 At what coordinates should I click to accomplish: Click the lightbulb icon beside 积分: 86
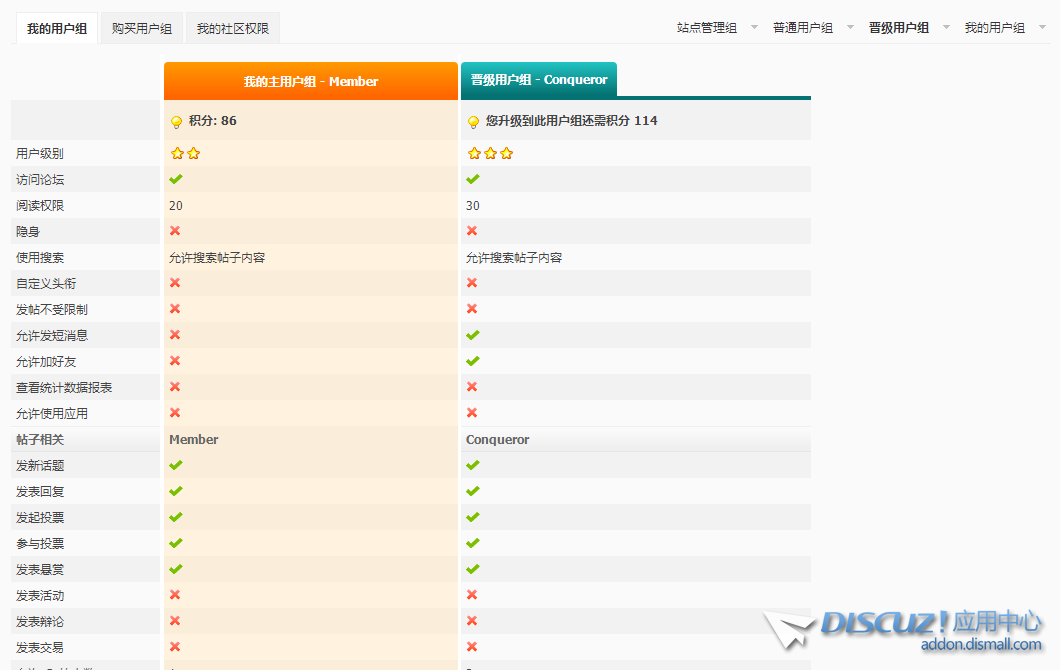(176, 122)
